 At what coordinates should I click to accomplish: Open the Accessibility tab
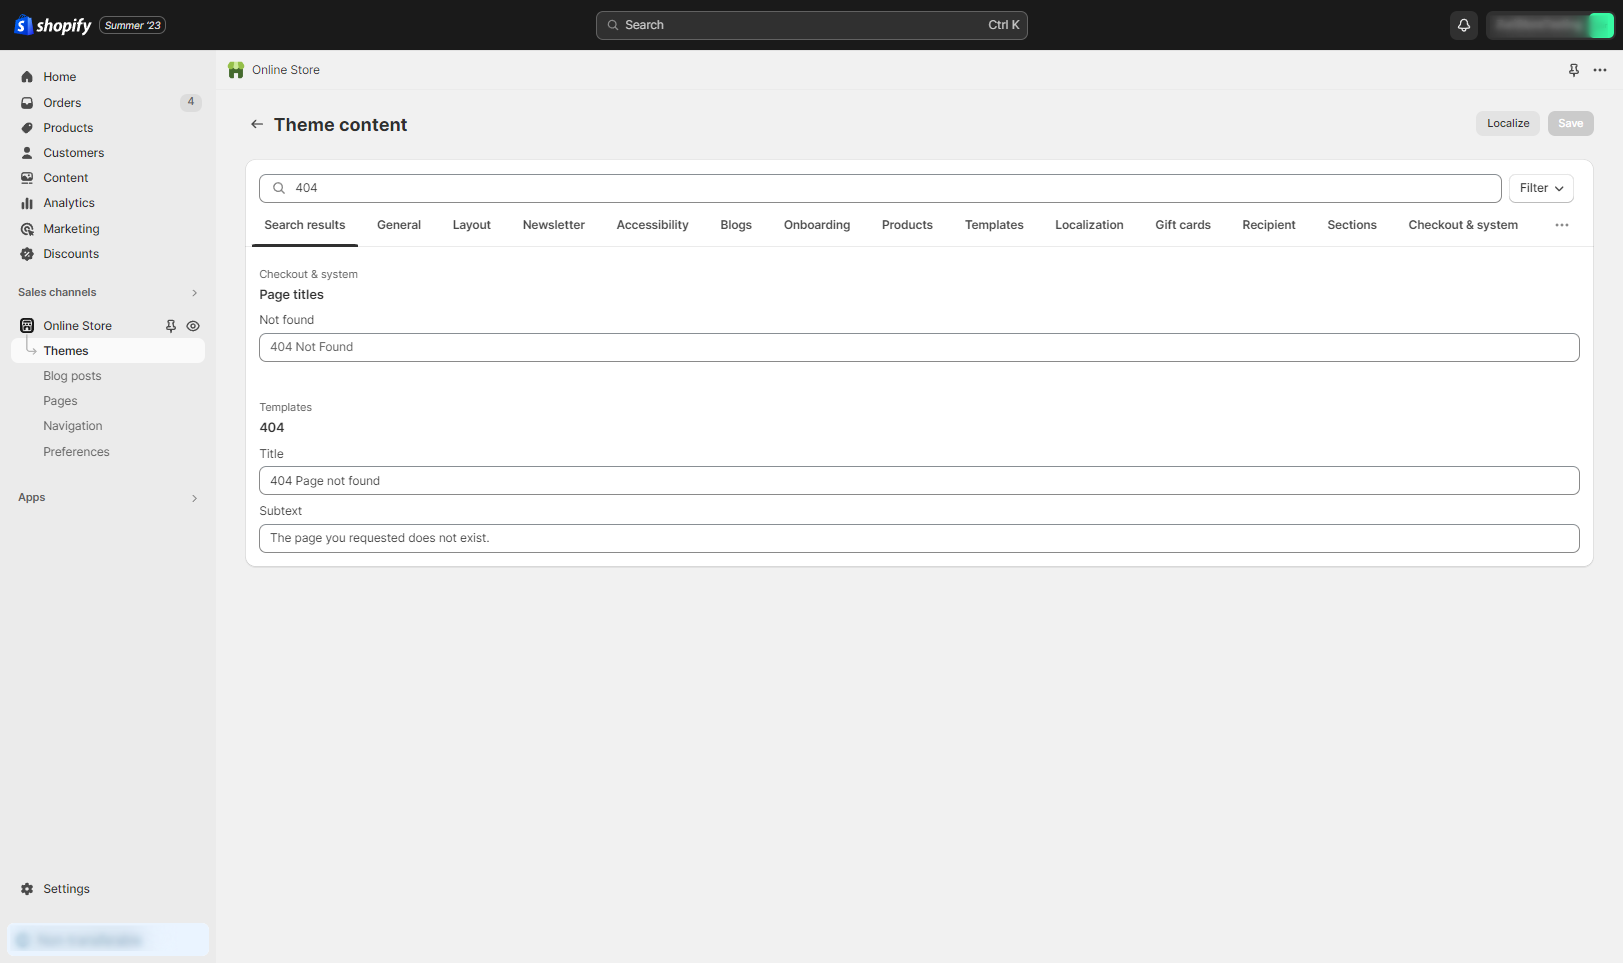click(x=653, y=225)
